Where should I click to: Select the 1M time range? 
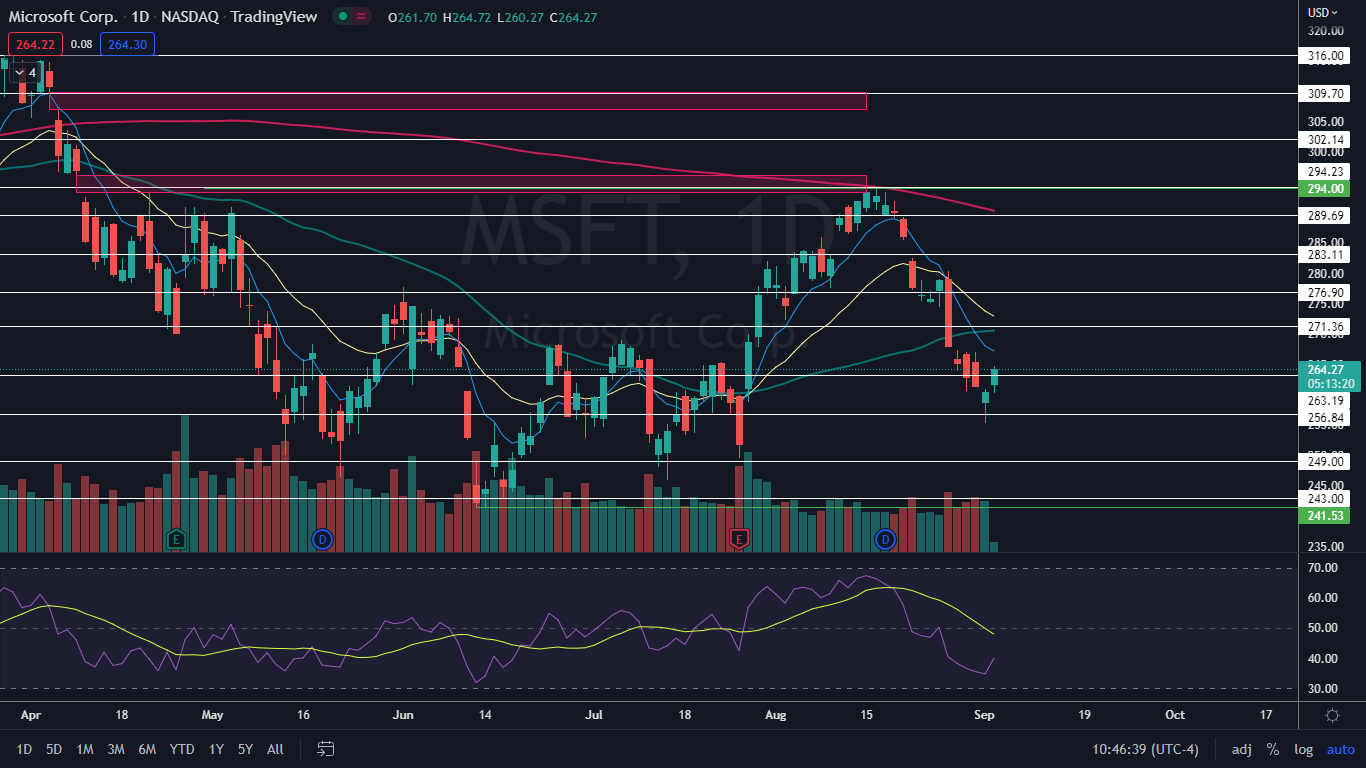click(x=85, y=749)
